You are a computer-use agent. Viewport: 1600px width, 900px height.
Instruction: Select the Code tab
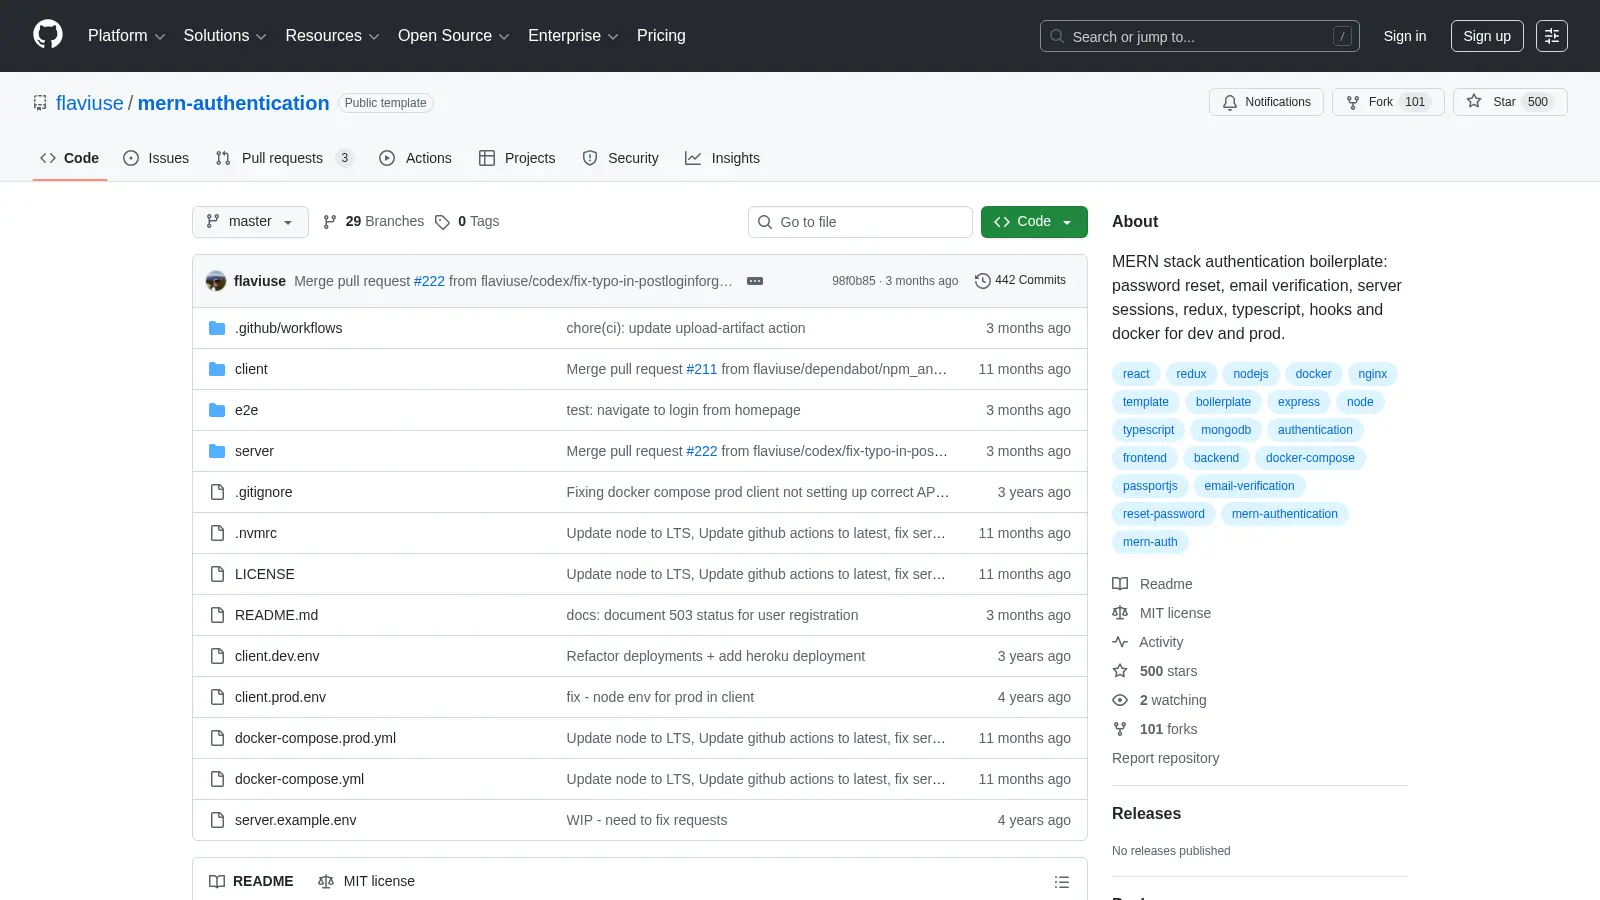tap(69, 158)
